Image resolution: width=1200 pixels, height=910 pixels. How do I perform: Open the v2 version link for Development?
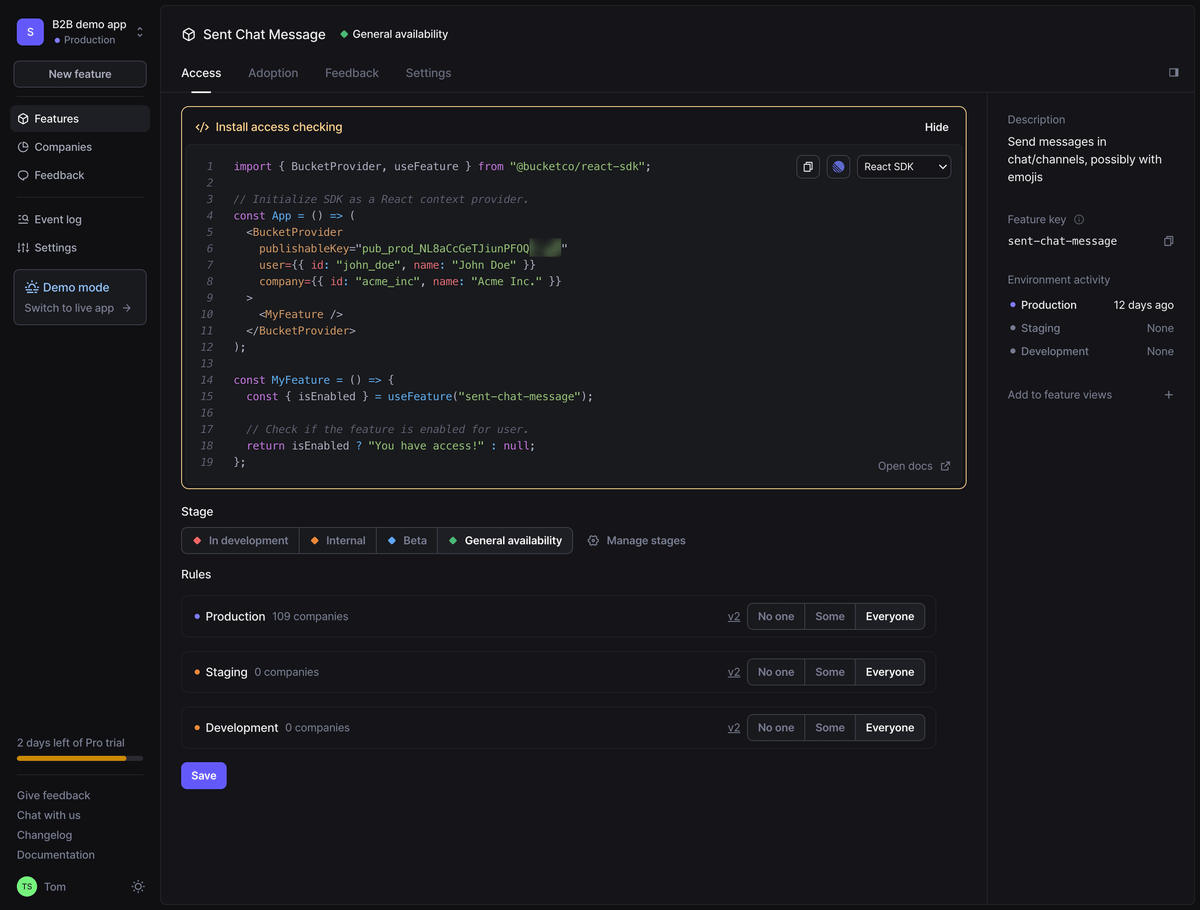coord(734,728)
